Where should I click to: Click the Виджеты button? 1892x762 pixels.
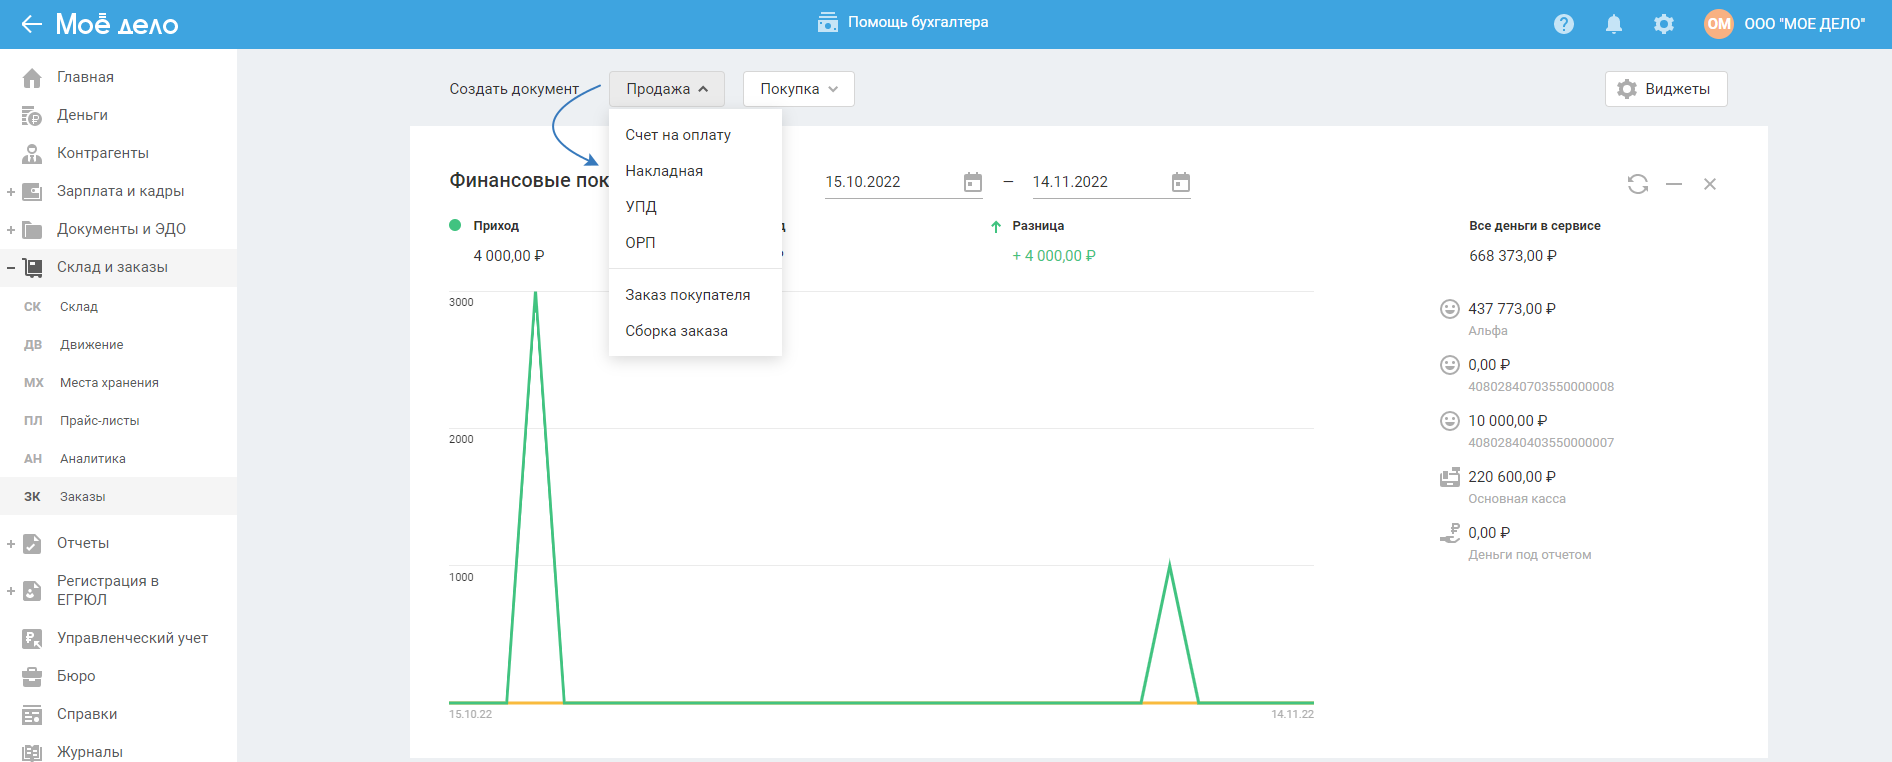click(1666, 89)
